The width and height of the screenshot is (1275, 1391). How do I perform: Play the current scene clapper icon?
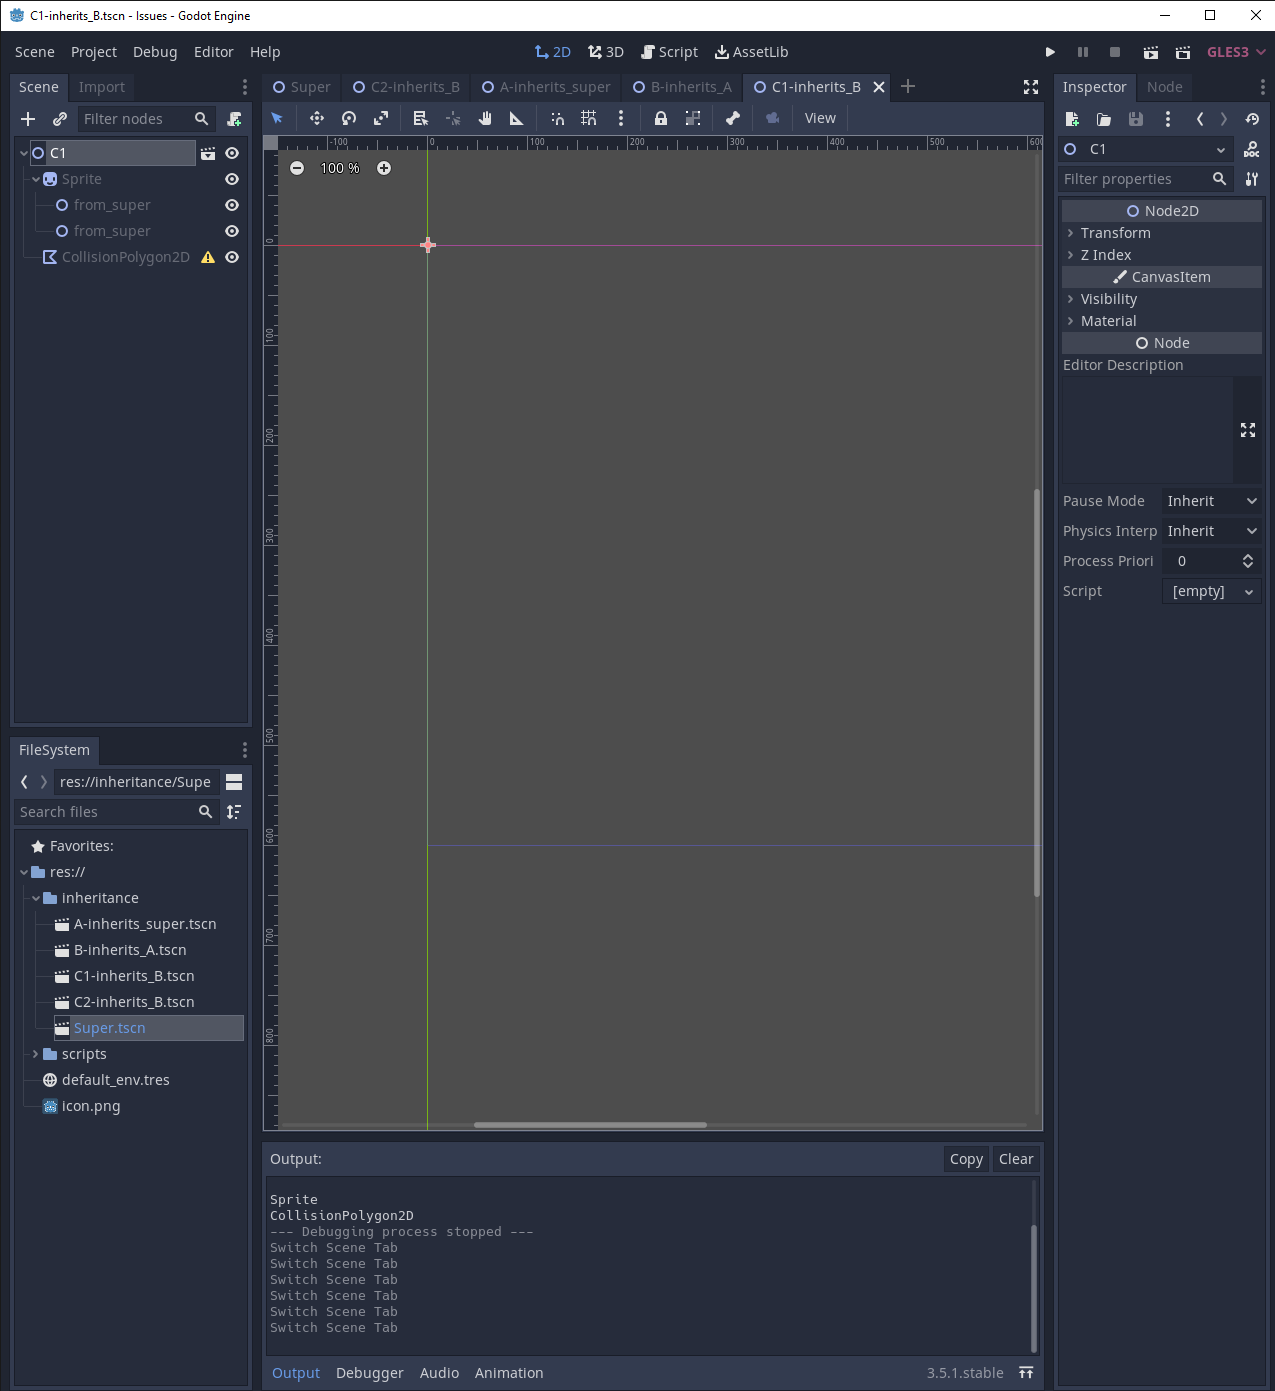click(1151, 52)
